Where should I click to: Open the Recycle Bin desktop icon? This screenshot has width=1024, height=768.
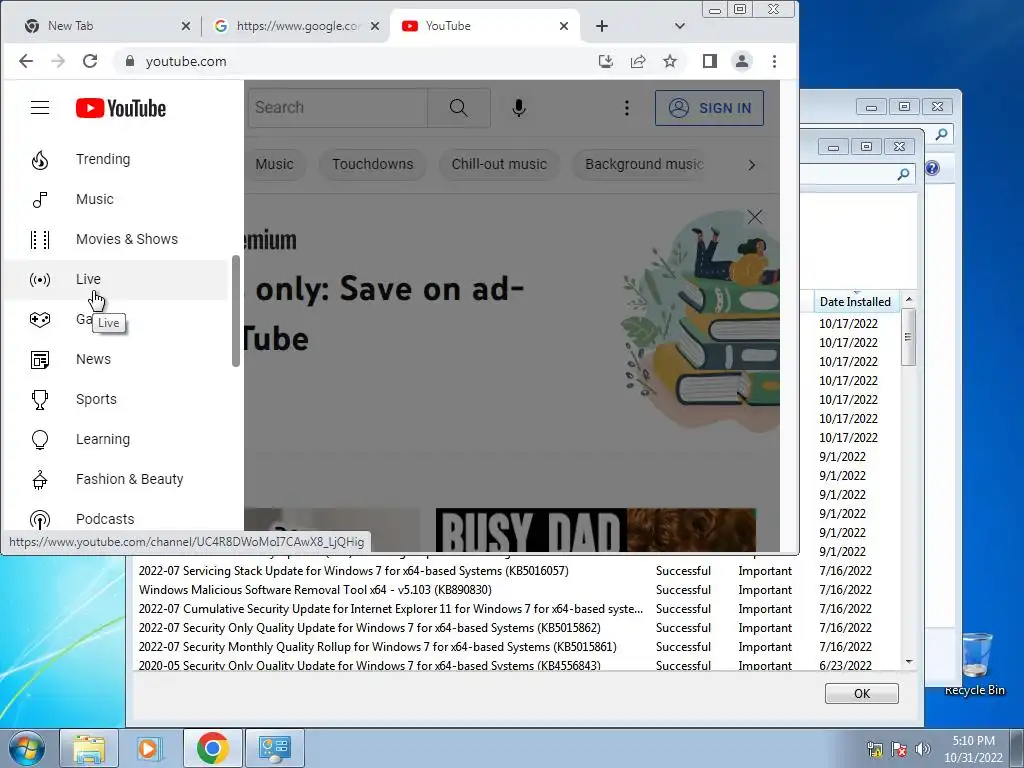pyautogui.click(x=974, y=664)
